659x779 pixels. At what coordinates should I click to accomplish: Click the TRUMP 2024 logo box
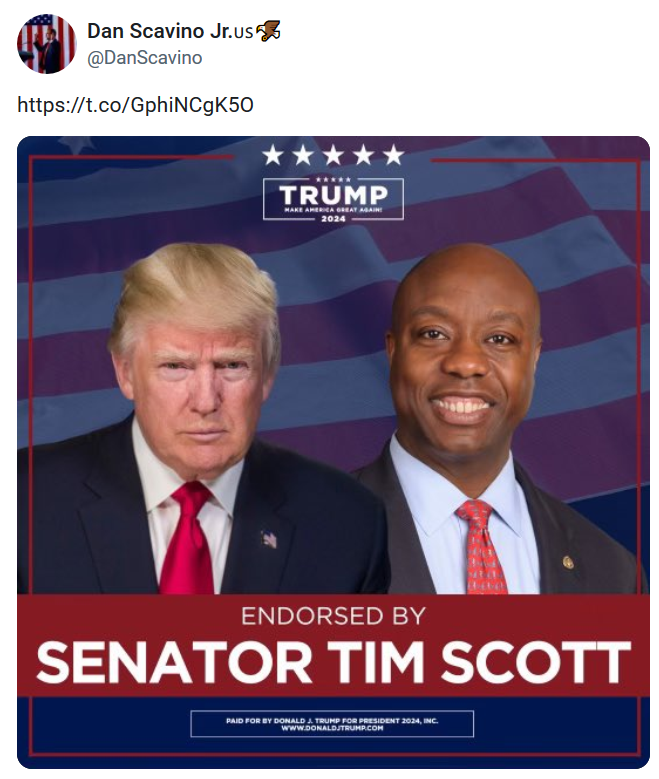click(x=333, y=199)
